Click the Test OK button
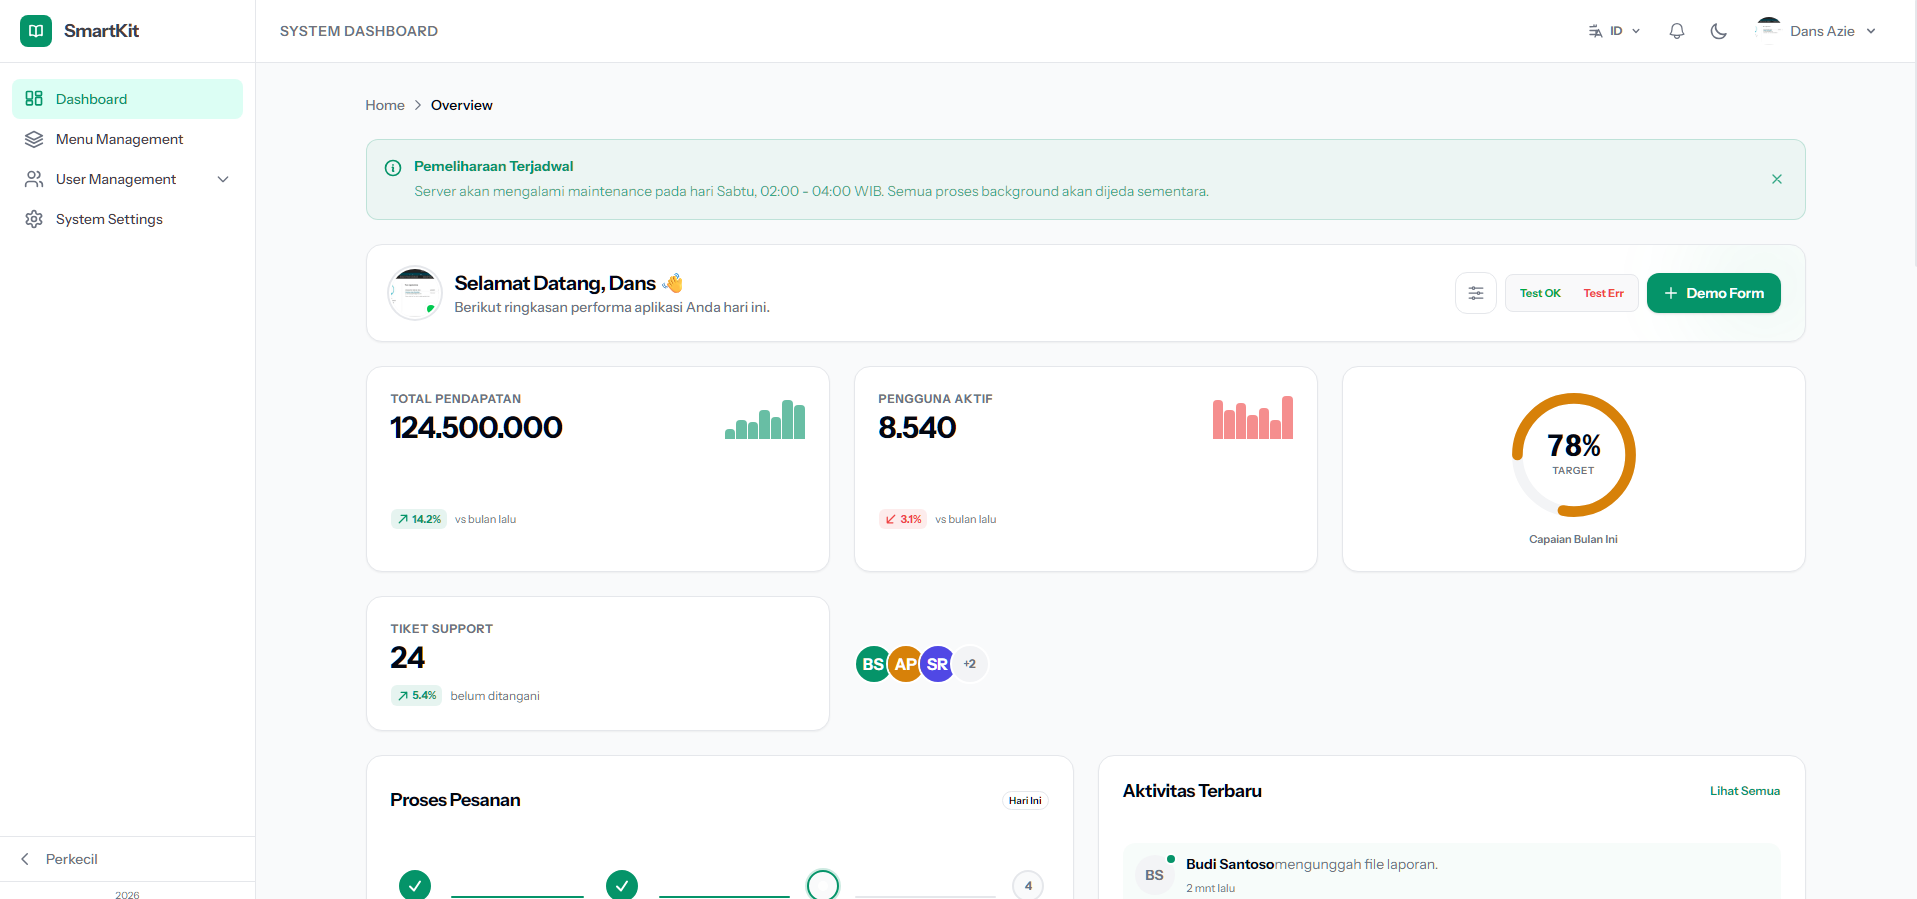The height and width of the screenshot is (899, 1917). (1540, 293)
